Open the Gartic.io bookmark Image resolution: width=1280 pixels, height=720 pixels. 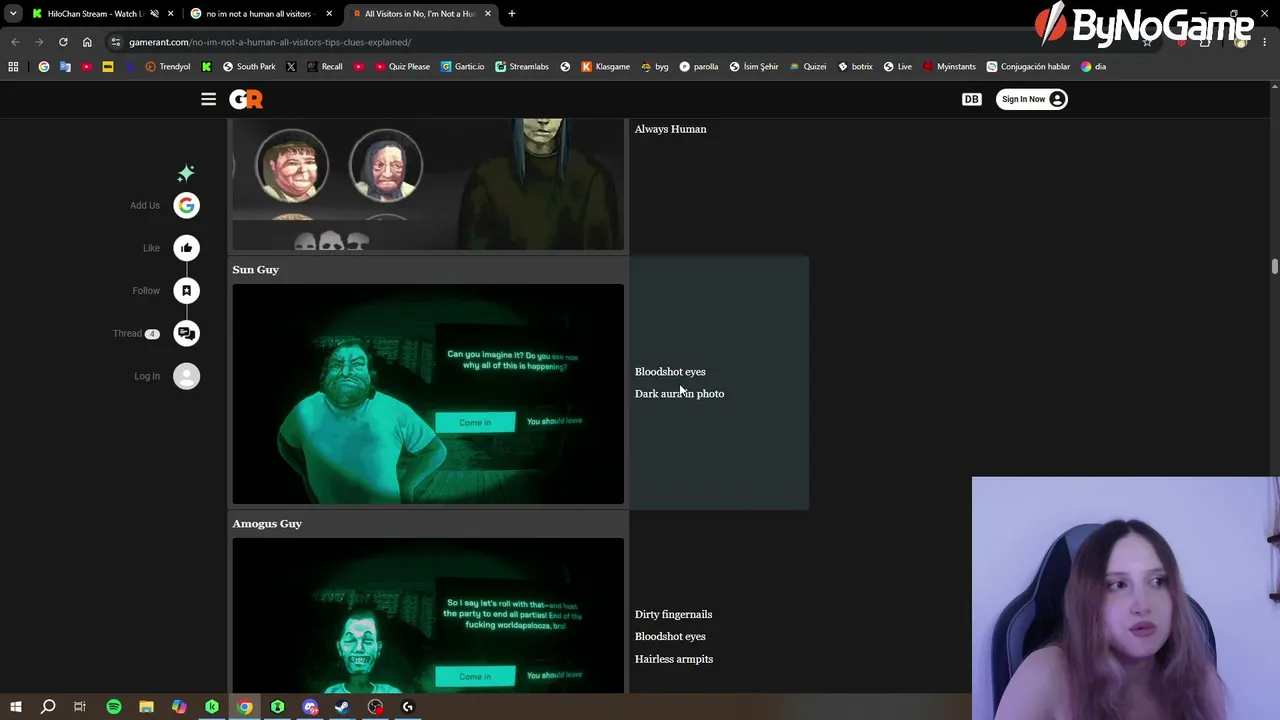coord(463,67)
